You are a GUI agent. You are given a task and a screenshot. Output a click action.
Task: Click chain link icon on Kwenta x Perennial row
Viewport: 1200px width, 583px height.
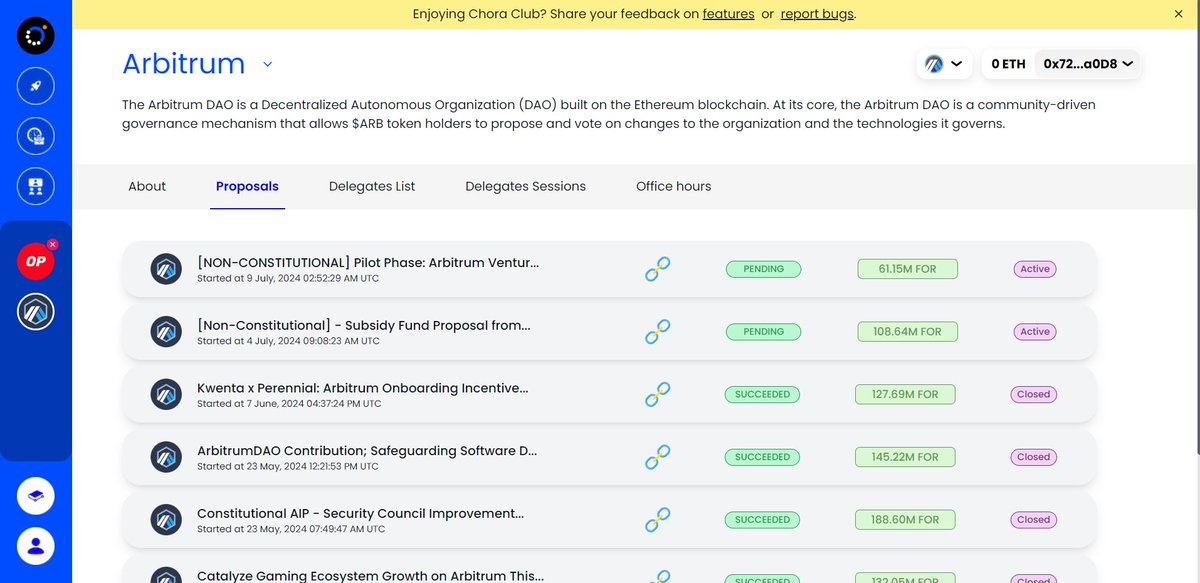pos(657,394)
